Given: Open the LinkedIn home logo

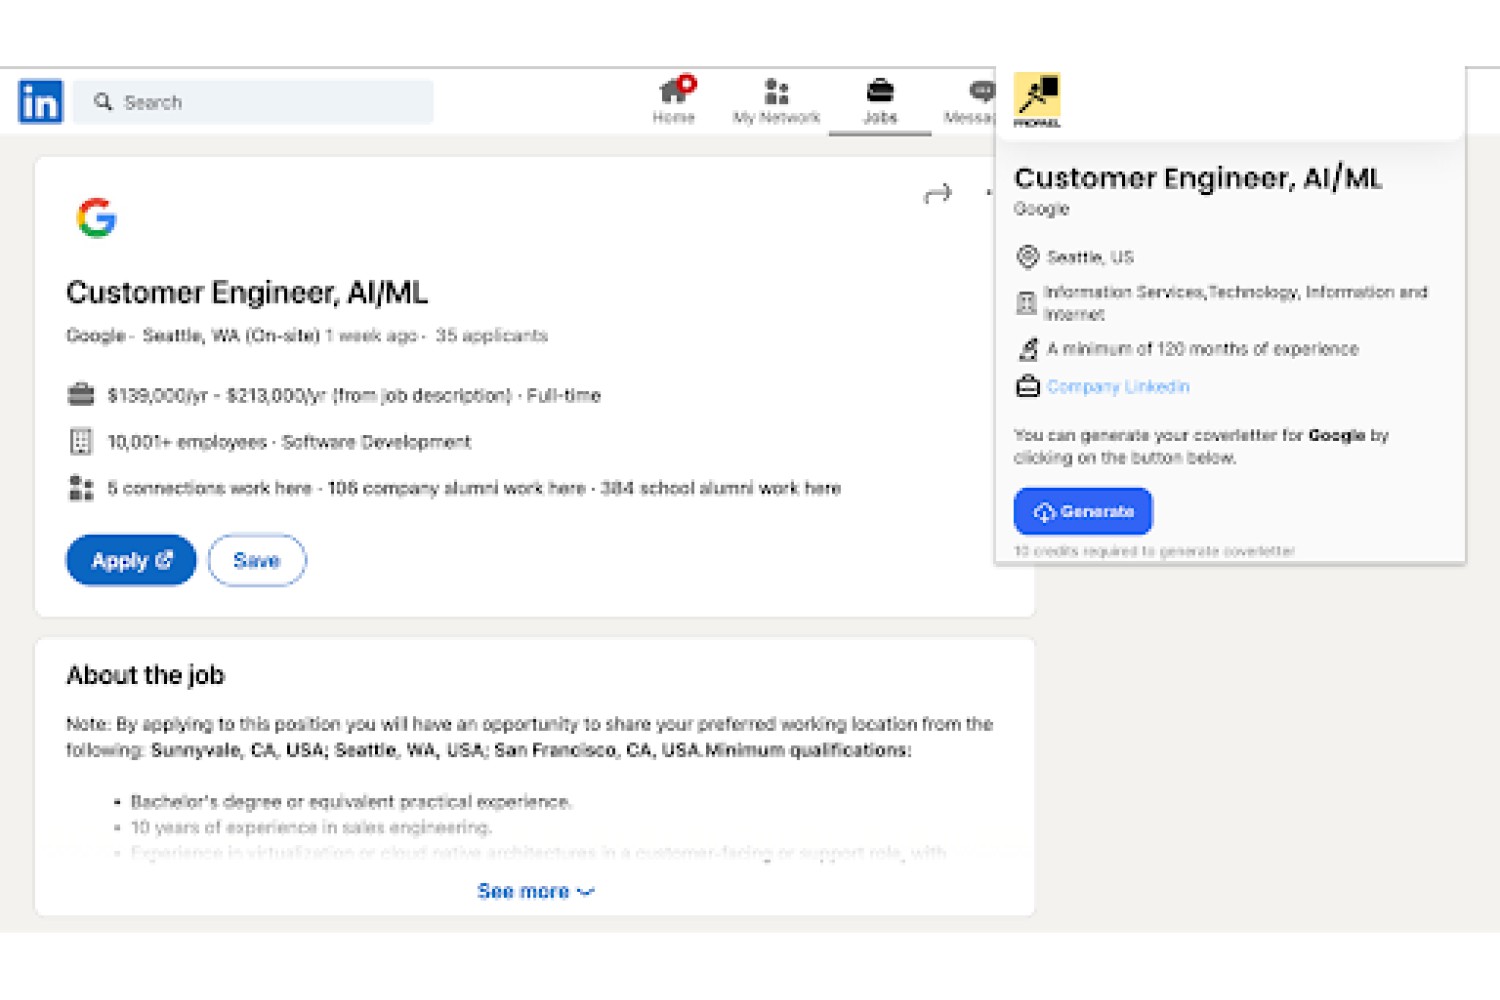Looking at the screenshot, I should pos(40,102).
